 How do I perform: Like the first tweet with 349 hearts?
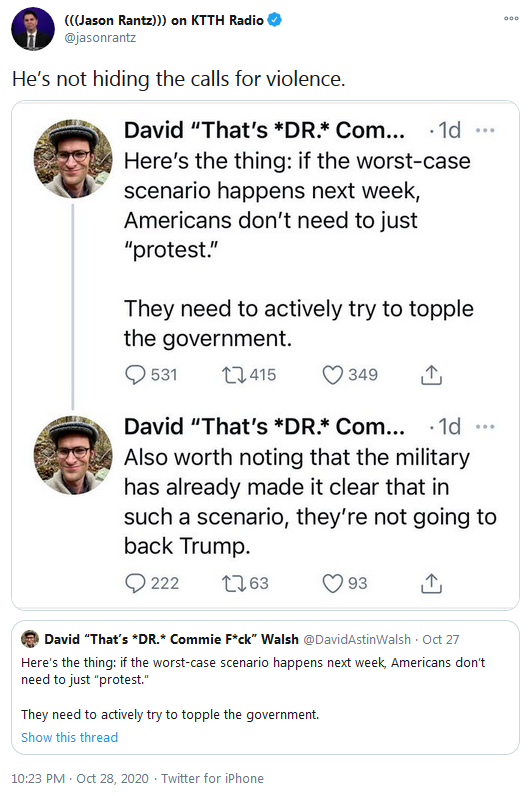coord(333,375)
